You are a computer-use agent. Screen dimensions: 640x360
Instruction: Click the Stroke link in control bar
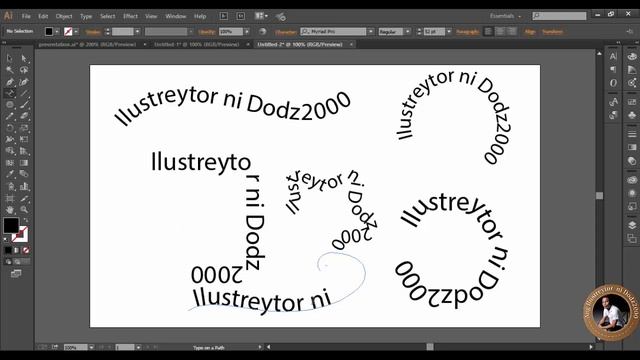93,32
